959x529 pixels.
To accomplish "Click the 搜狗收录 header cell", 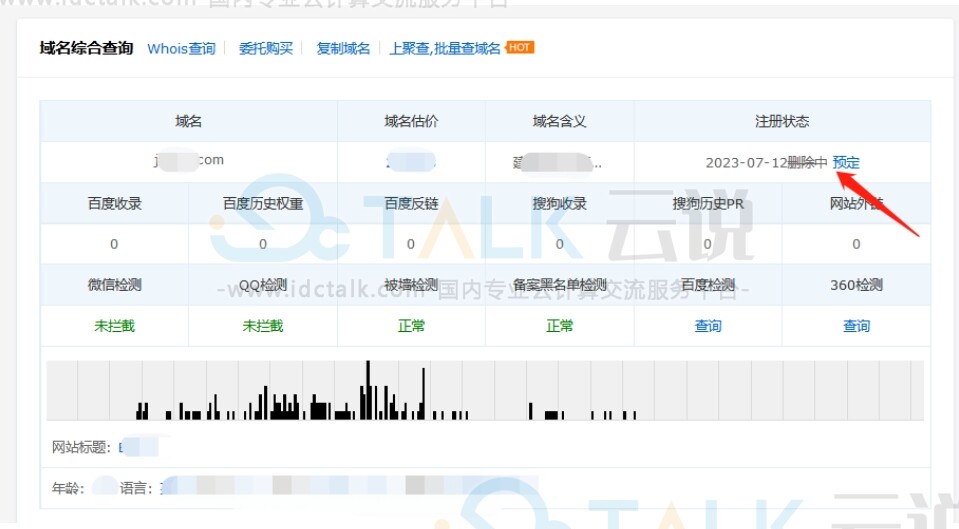I will point(559,203).
